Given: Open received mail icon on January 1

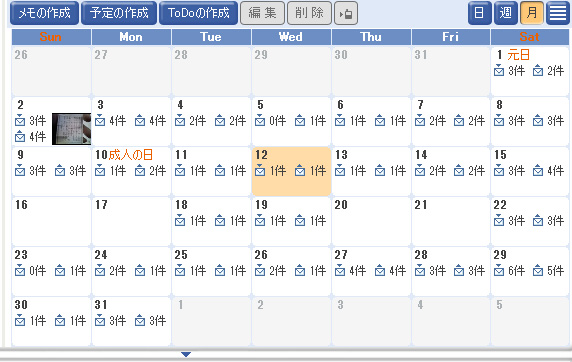Looking at the screenshot, I should pos(499,70).
